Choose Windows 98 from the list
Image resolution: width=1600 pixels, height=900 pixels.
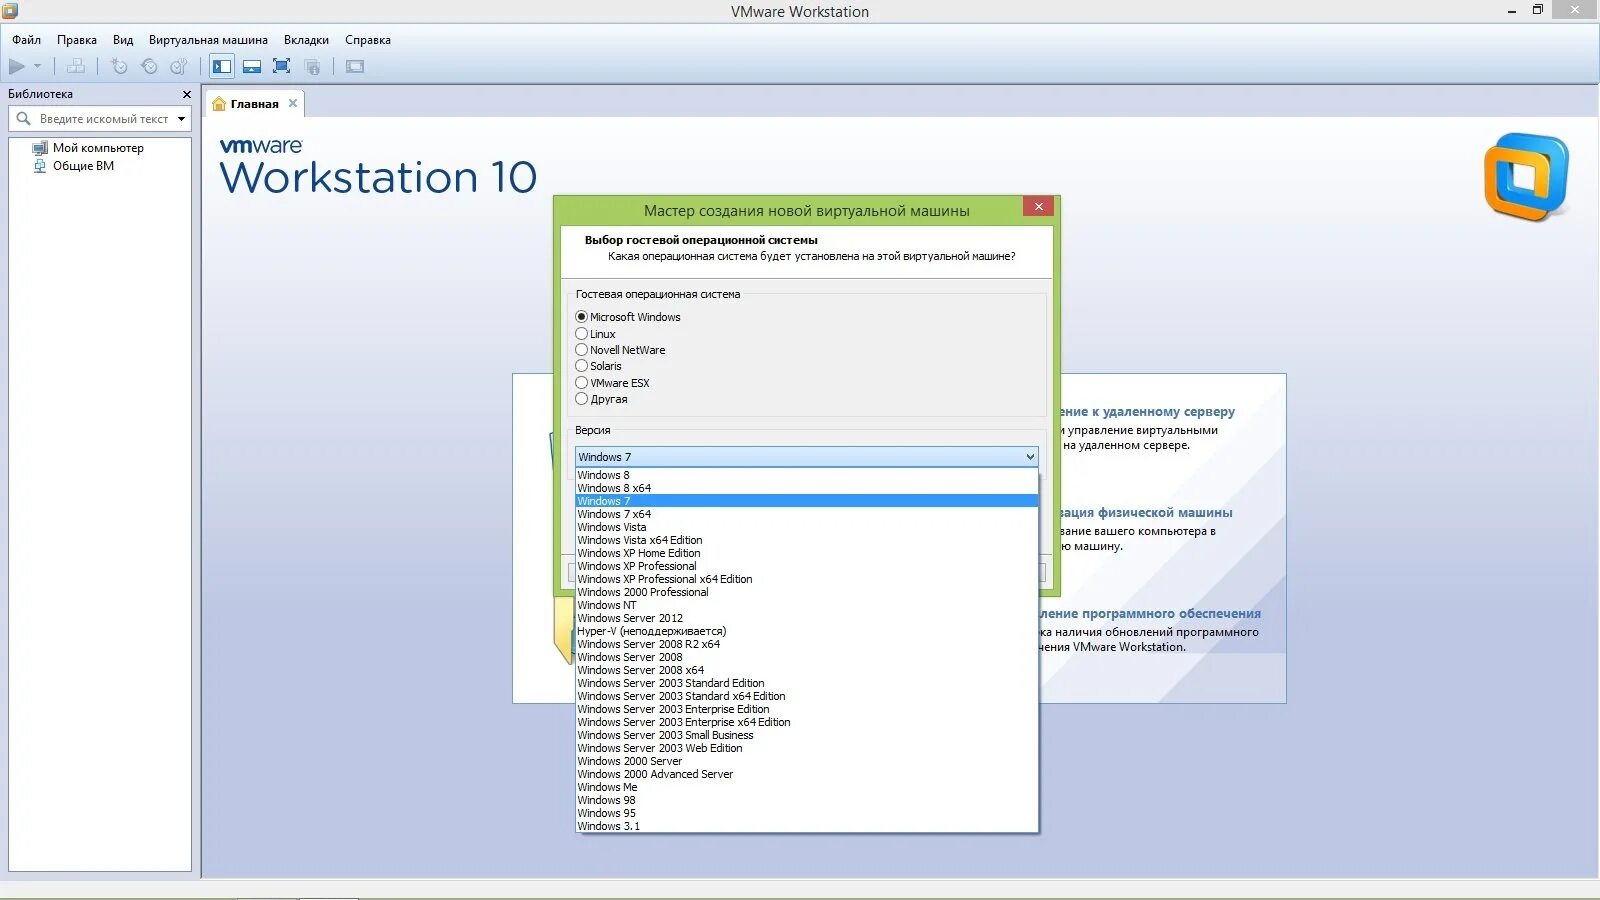click(x=806, y=800)
